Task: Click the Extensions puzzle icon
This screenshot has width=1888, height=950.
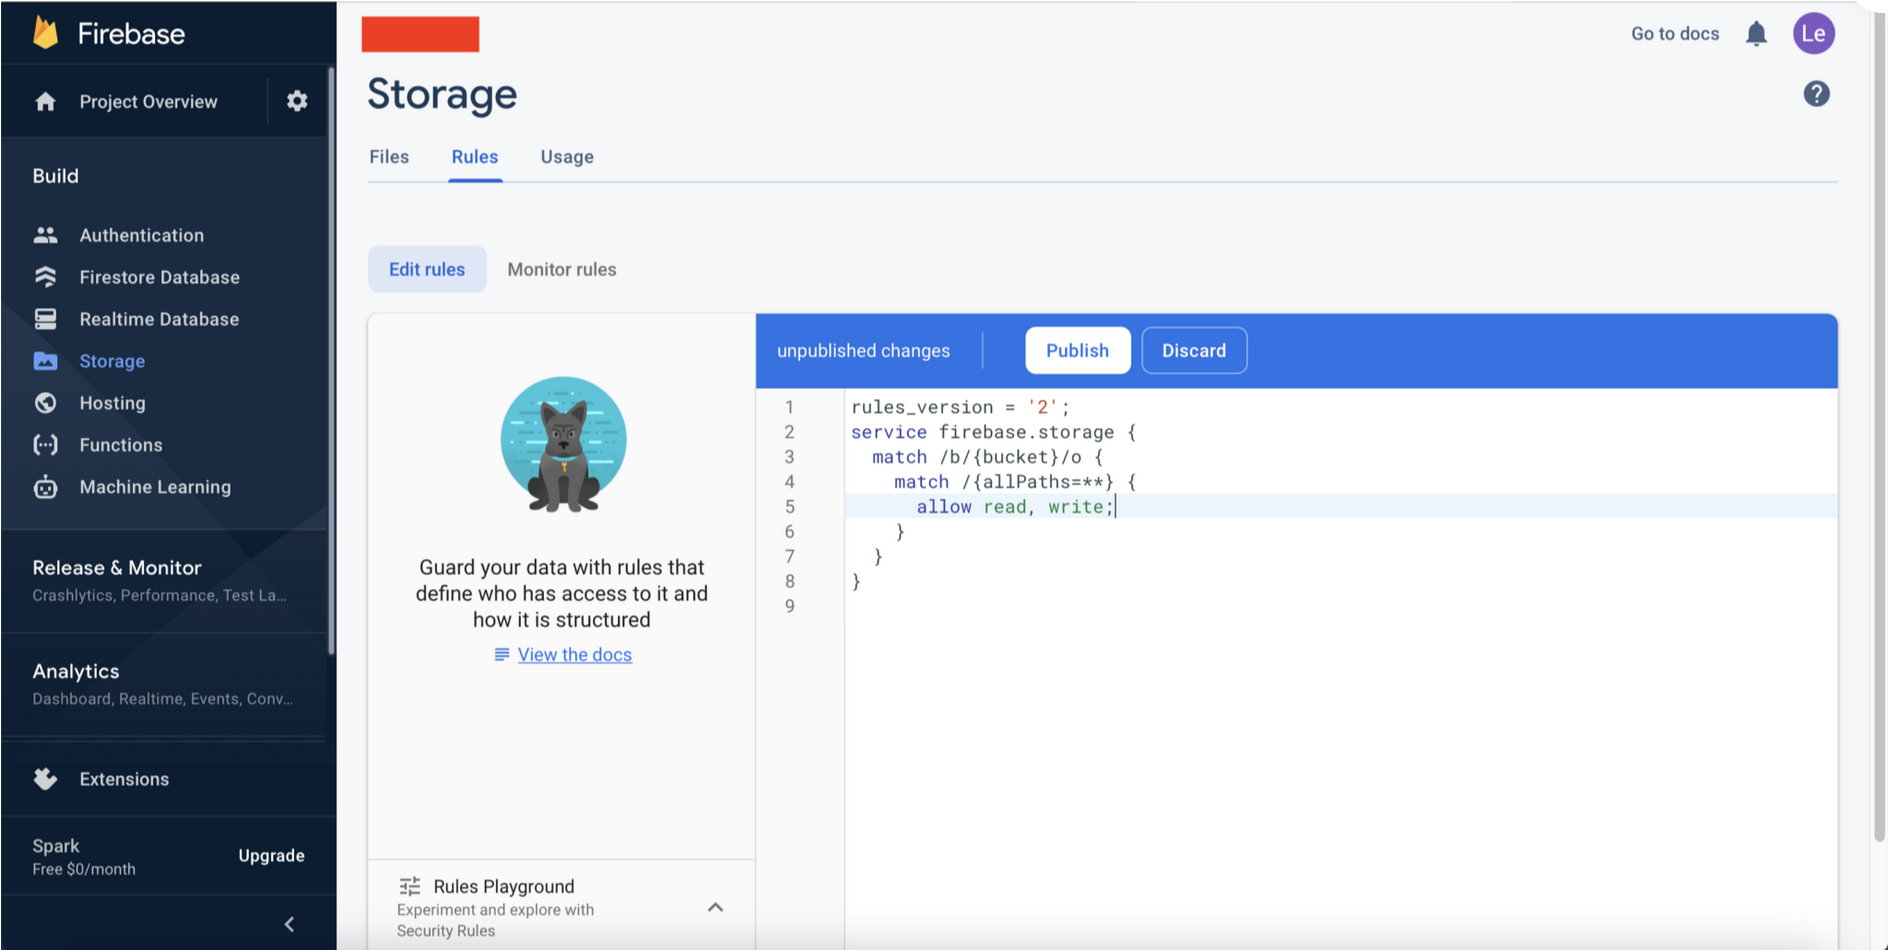Action: click(x=45, y=779)
